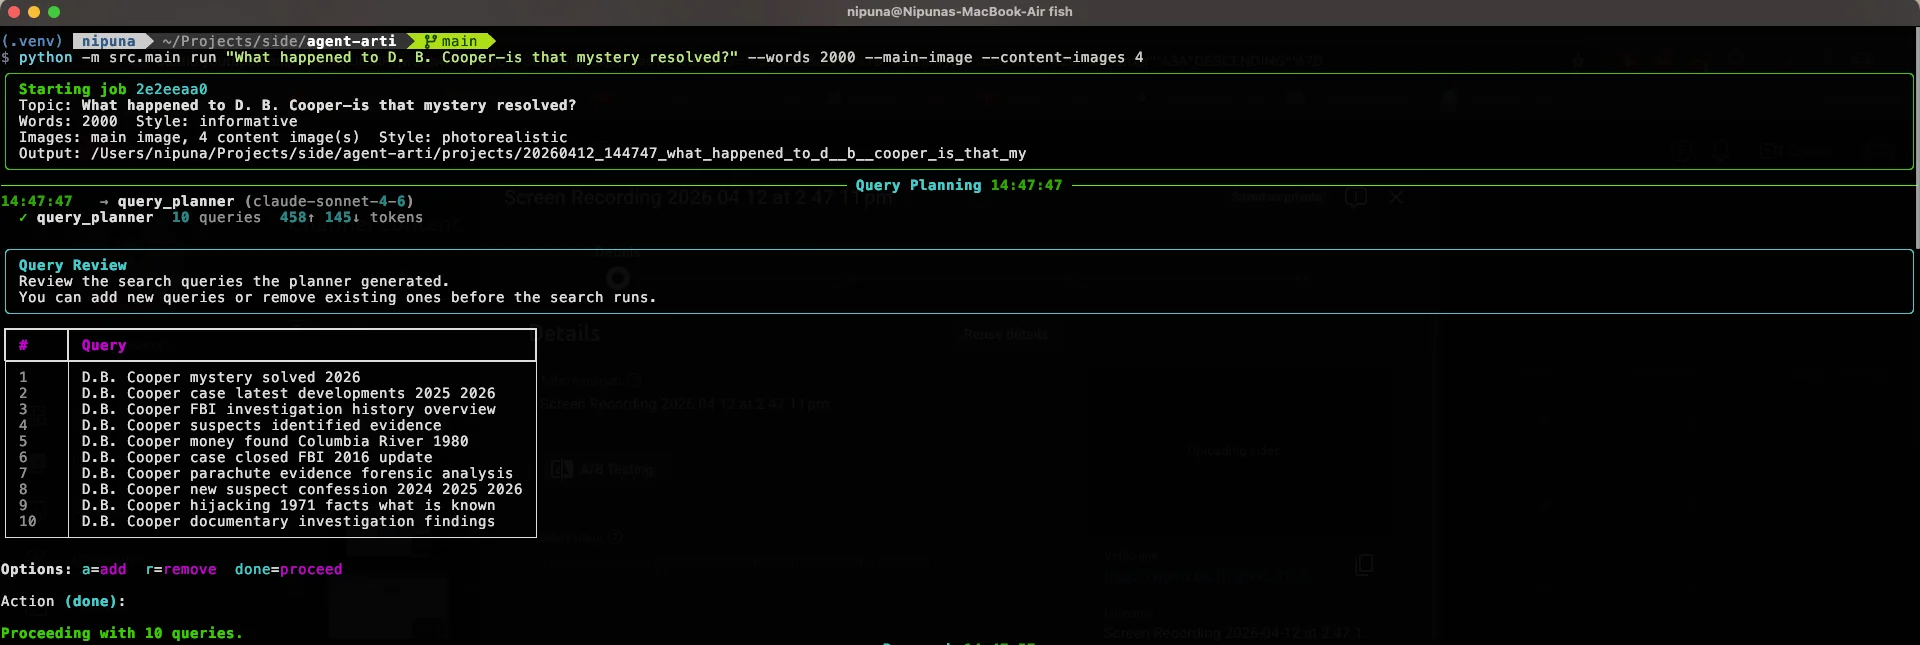Click the Query column header
1920x645 pixels.
click(x=104, y=345)
